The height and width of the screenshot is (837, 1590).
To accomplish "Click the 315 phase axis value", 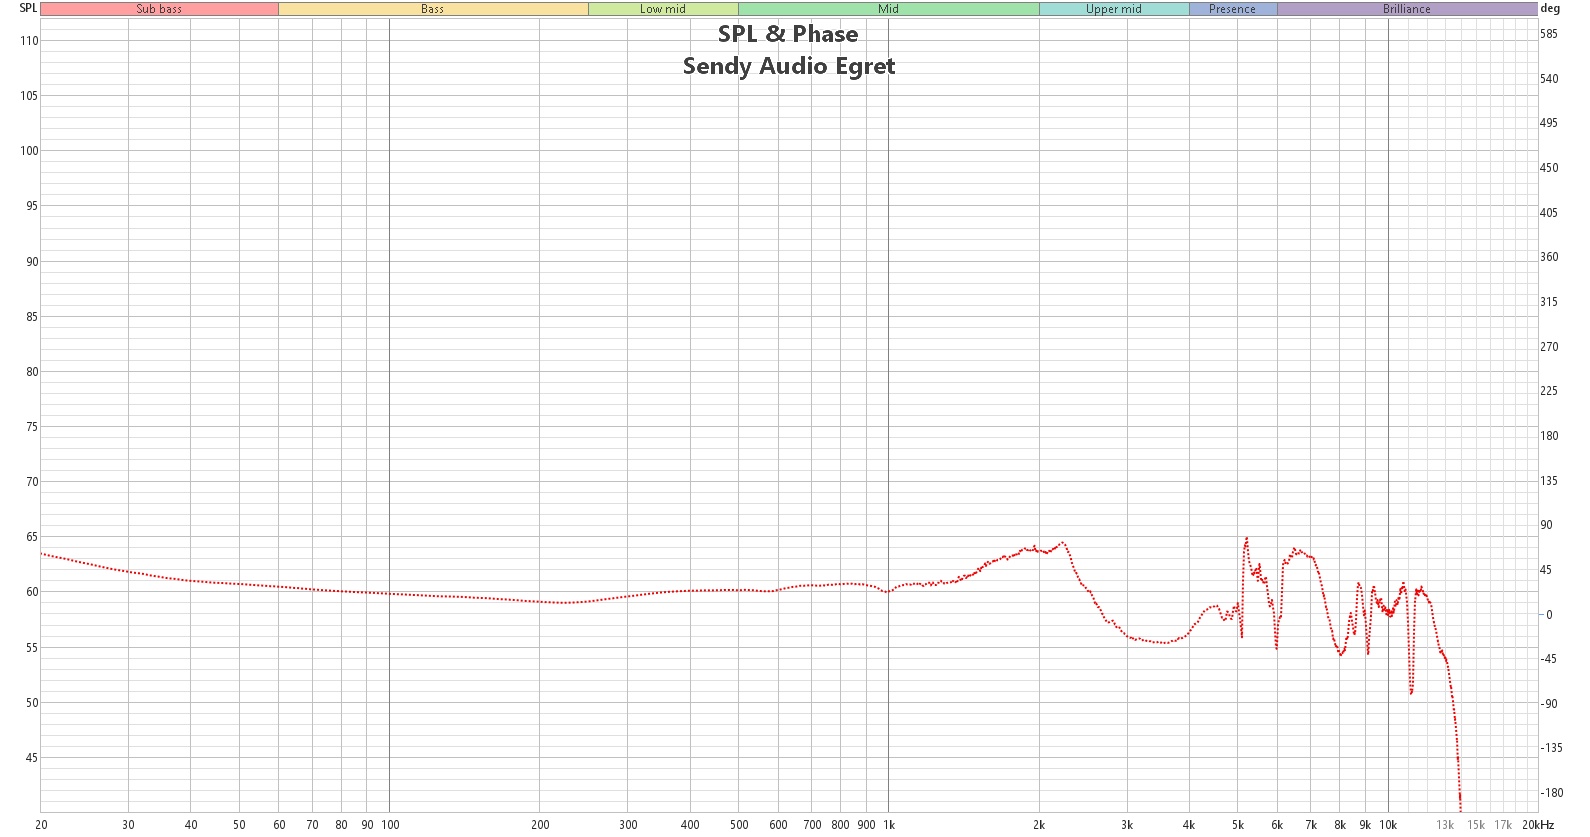I will click(1549, 302).
